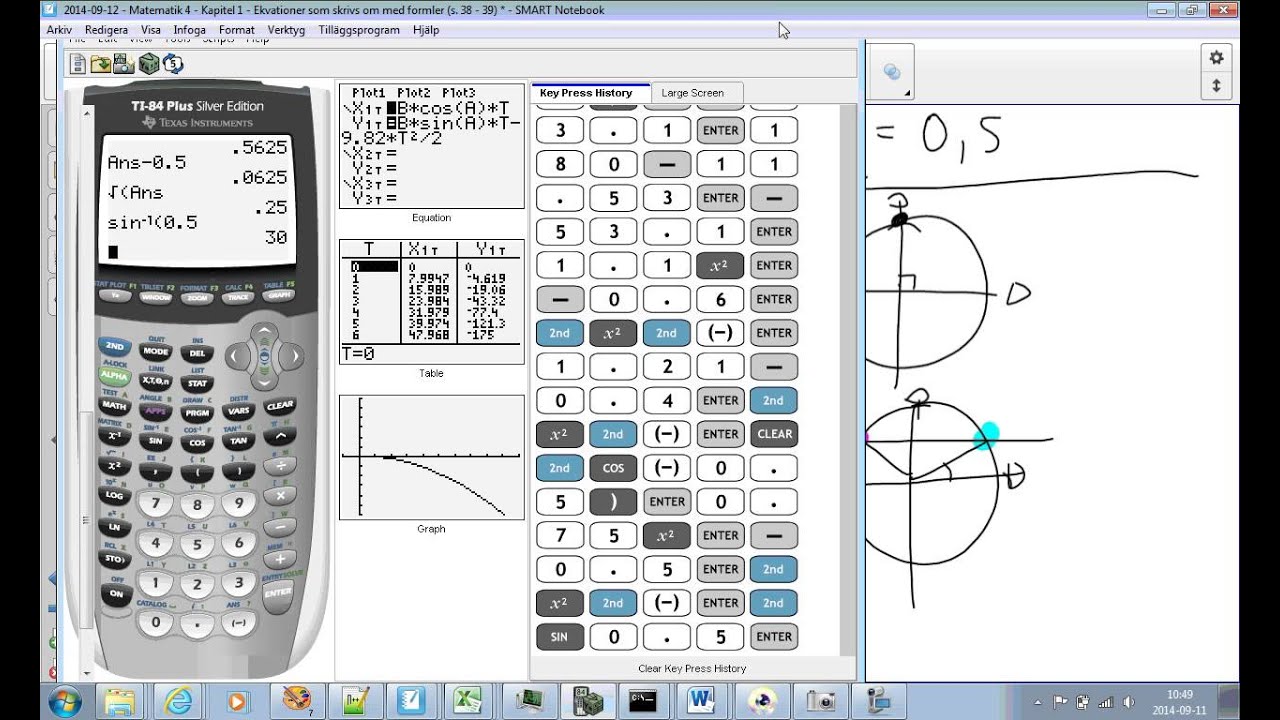This screenshot has width=1280, height=720.
Task: Click the Y= key below the screen
Action: tap(114, 296)
